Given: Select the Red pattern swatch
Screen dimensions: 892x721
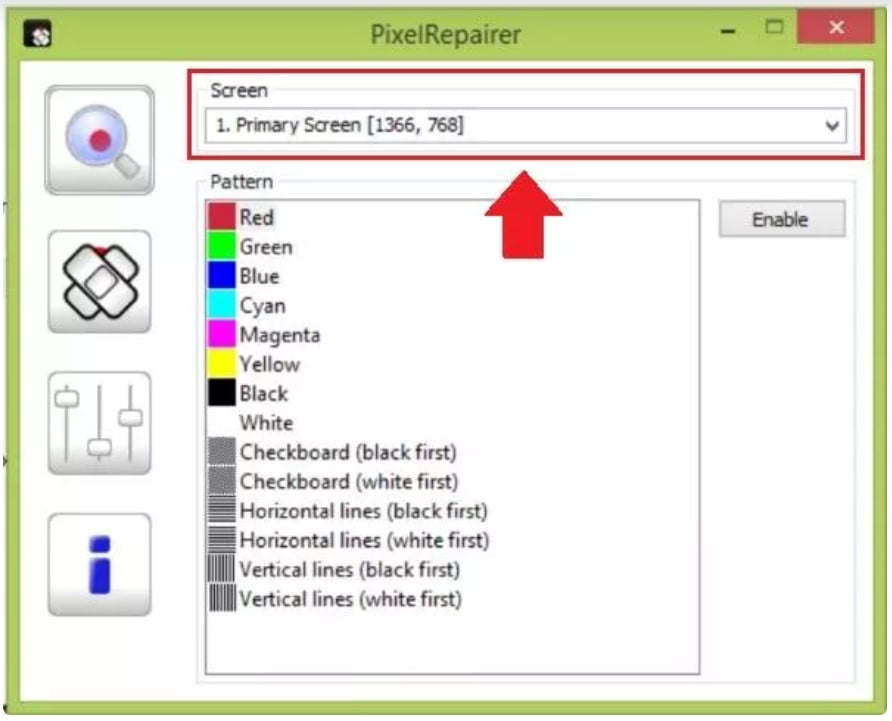Looking at the screenshot, I should 221,217.
